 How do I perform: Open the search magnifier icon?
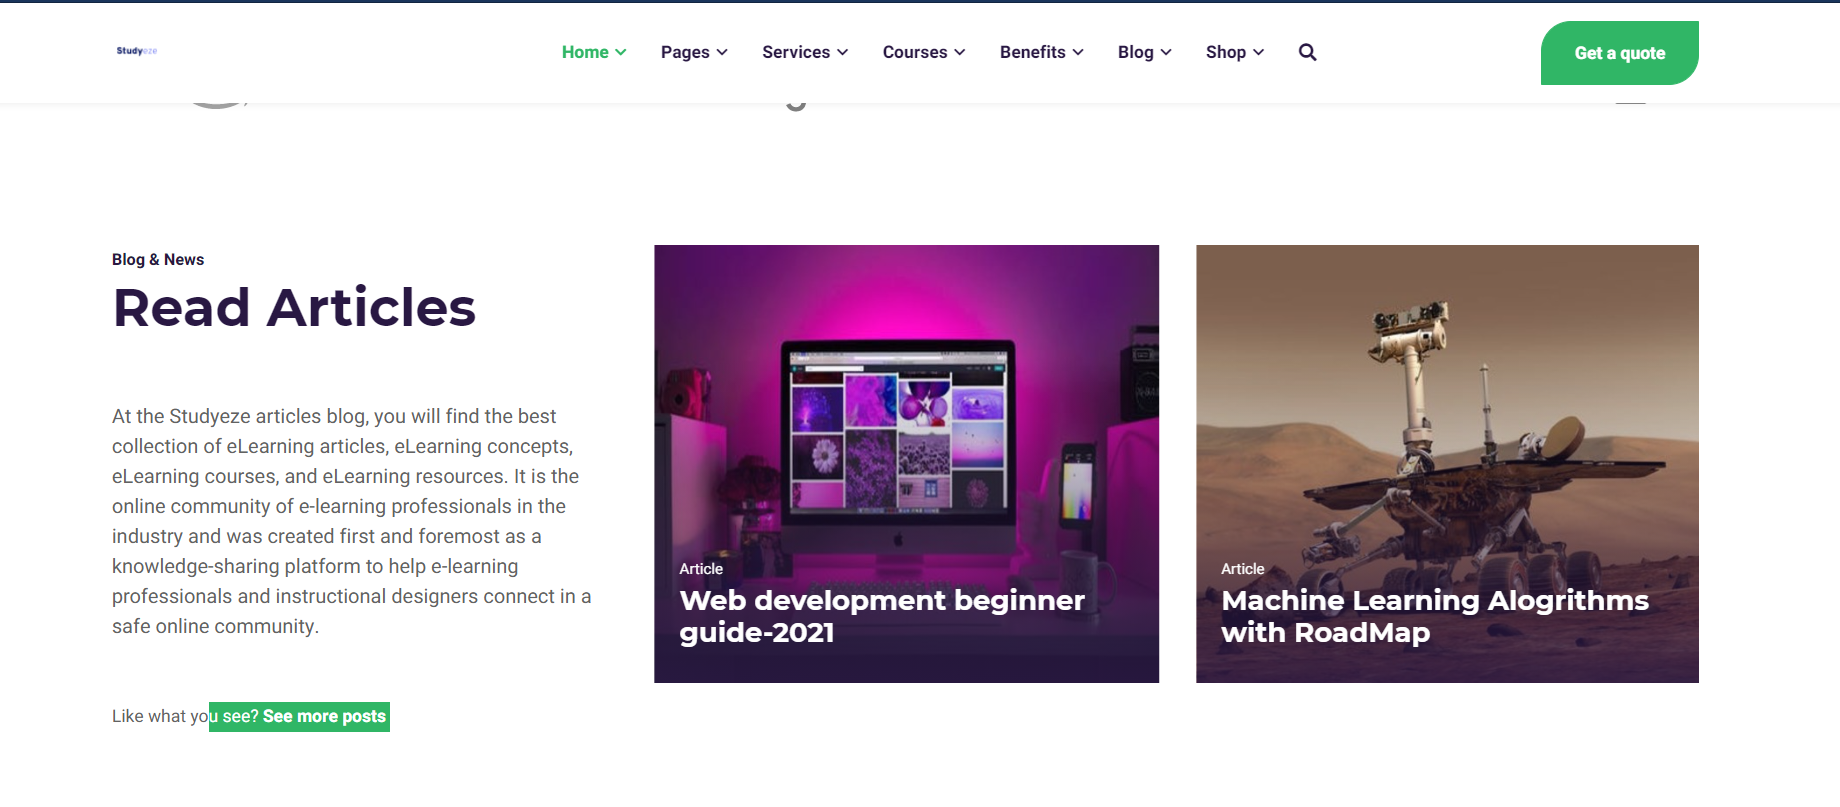(1307, 52)
